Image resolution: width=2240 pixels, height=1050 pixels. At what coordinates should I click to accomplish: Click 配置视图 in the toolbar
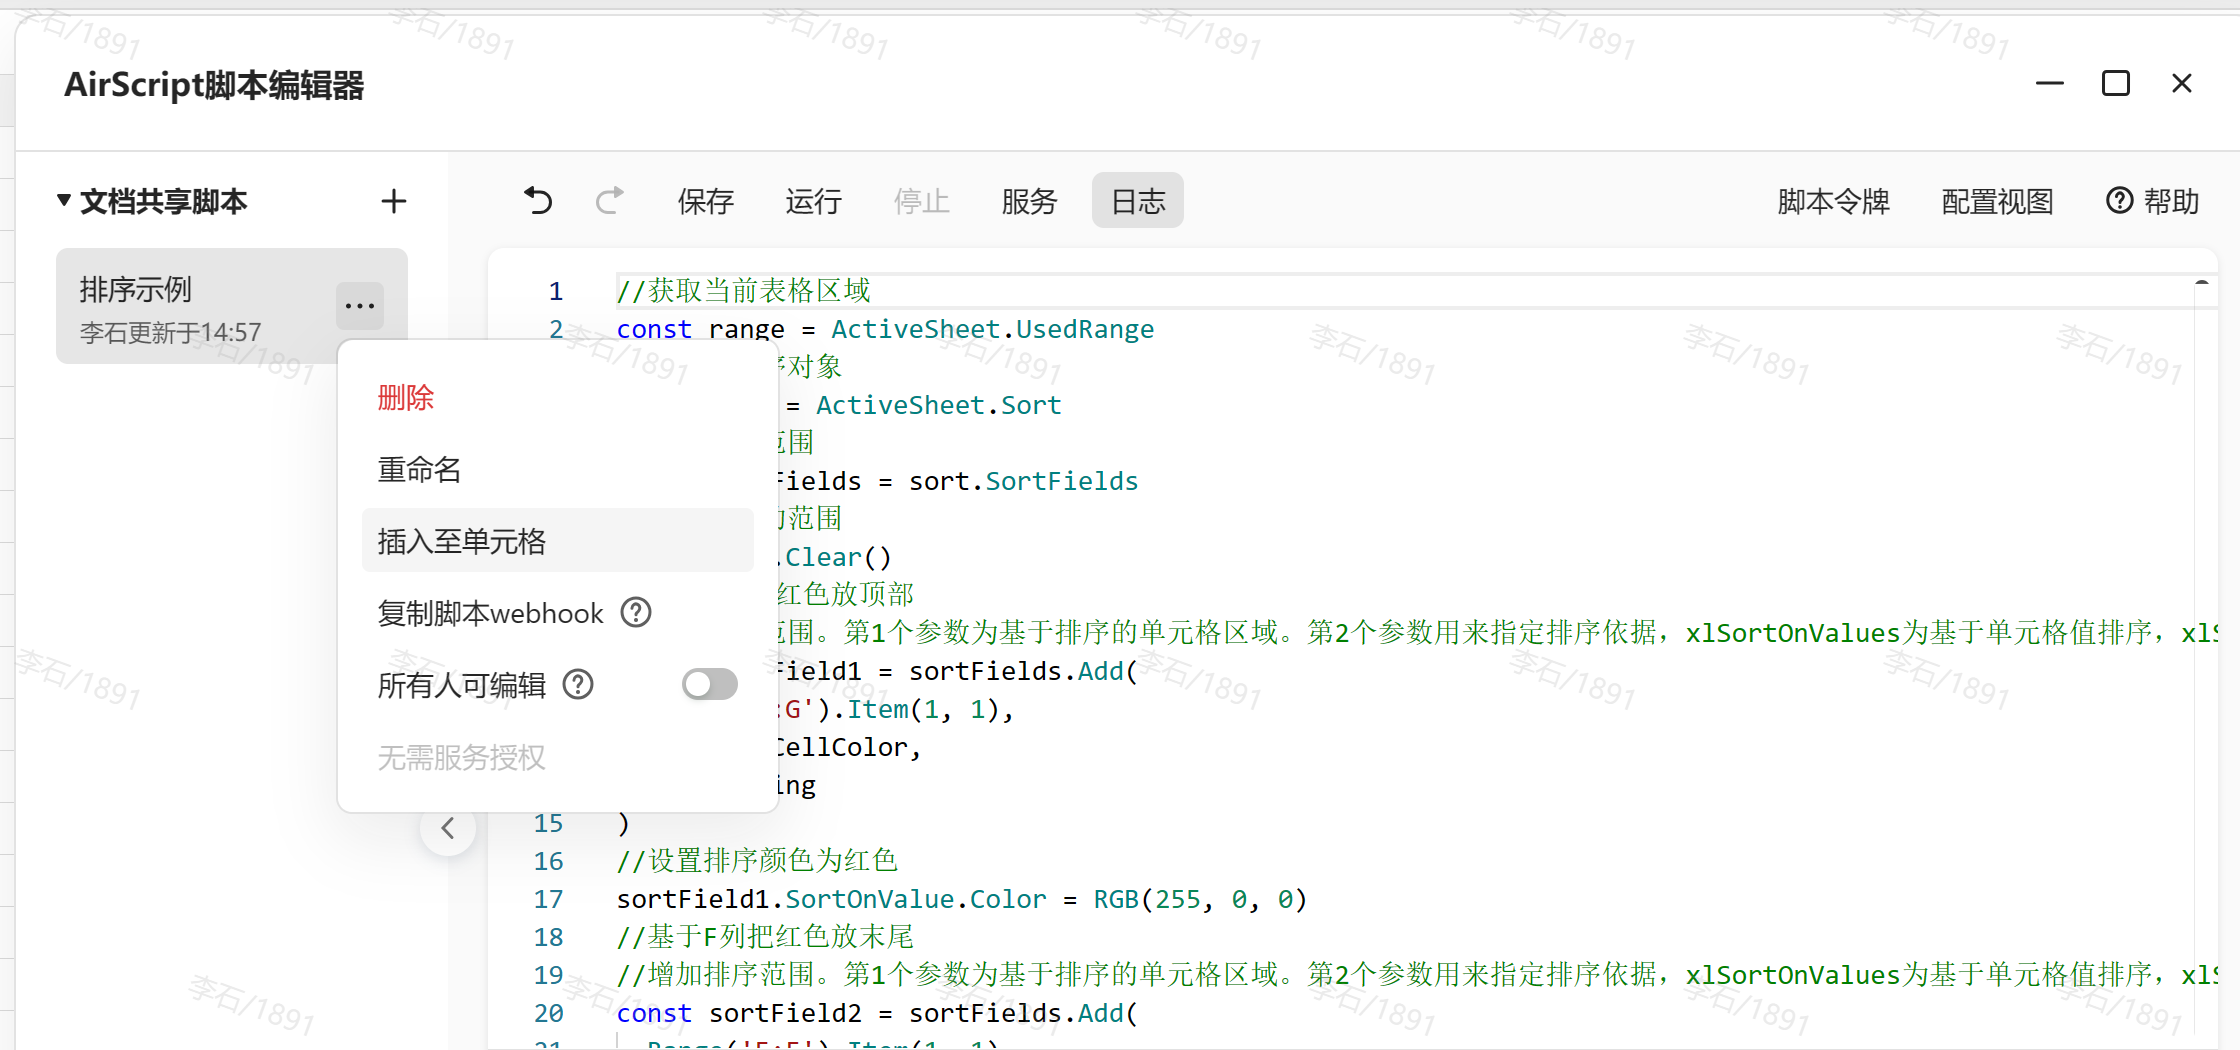(1997, 201)
